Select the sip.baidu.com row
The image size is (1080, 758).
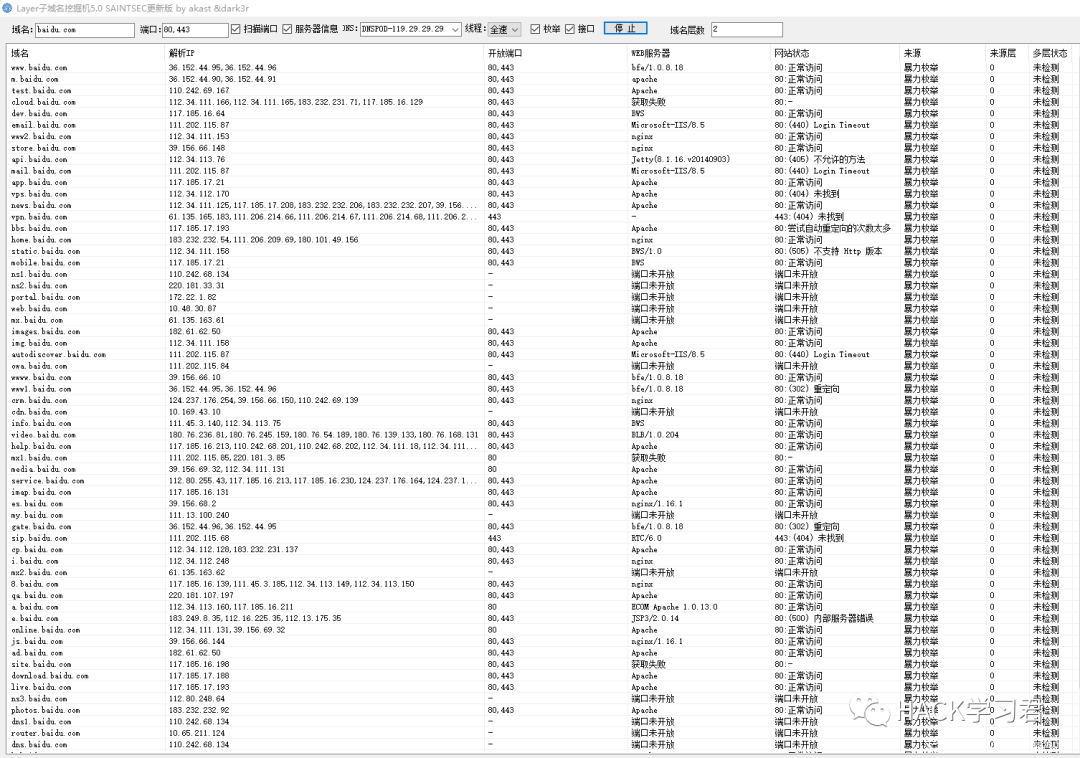coord(540,538)
